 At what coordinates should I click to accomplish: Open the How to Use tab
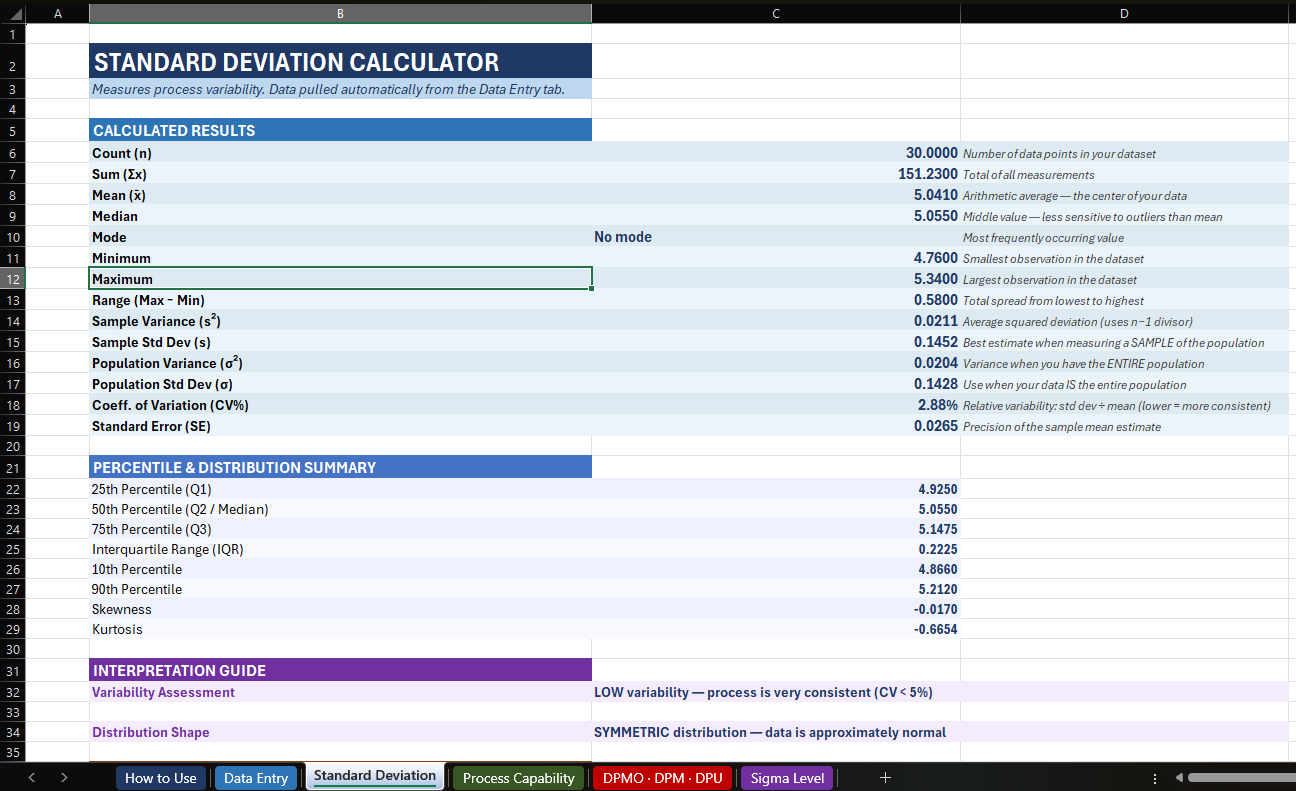(x=160, y=776)
